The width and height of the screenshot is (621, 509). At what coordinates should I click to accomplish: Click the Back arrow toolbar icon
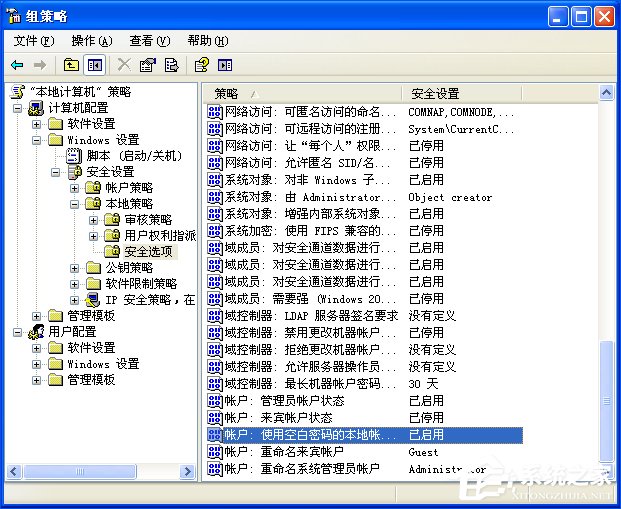coord(17,65)
